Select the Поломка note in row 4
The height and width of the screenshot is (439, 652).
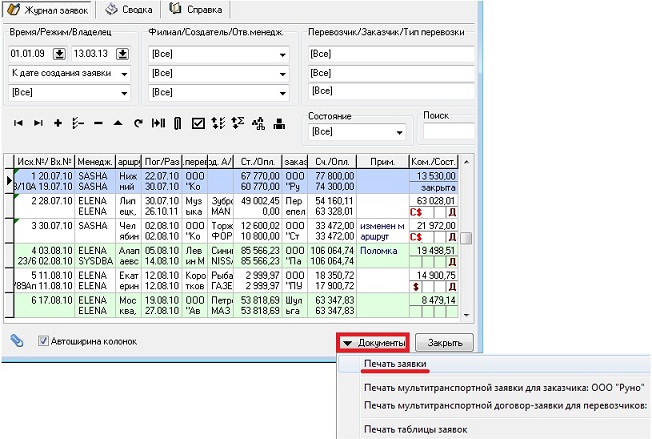pos(378,251)
